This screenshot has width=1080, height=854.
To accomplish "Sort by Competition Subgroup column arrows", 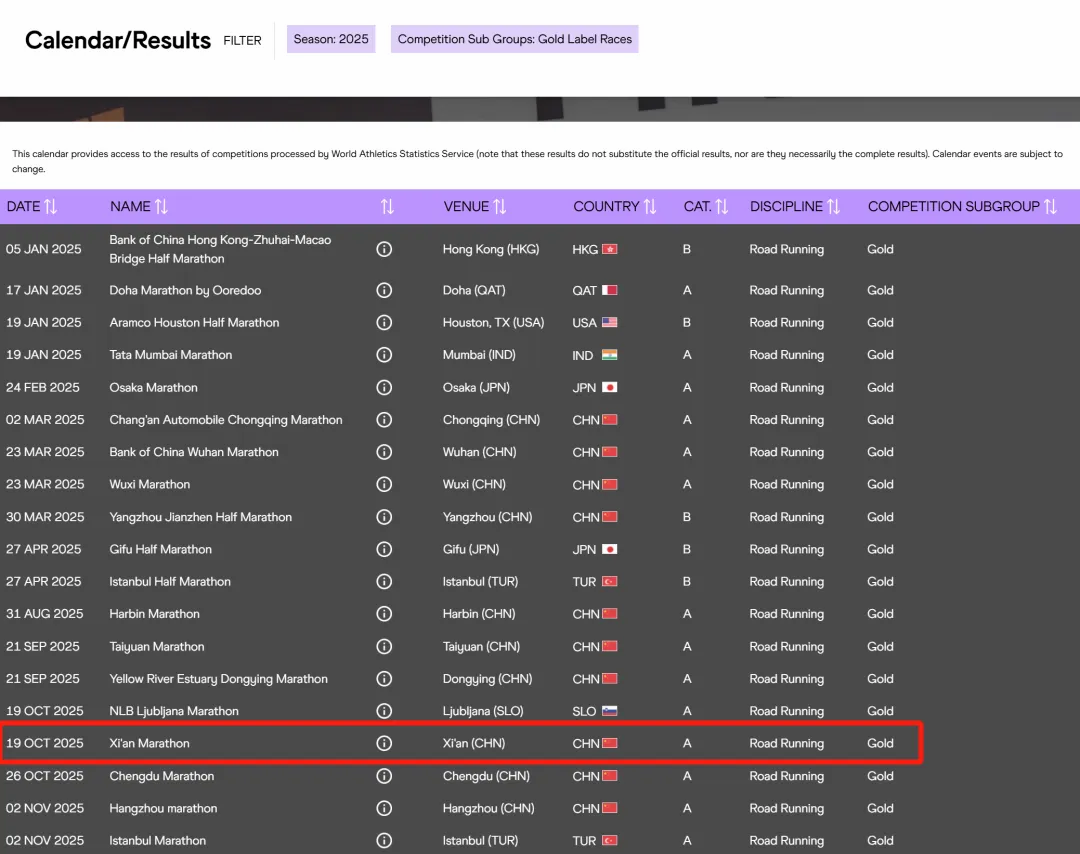I will 1050,207.
